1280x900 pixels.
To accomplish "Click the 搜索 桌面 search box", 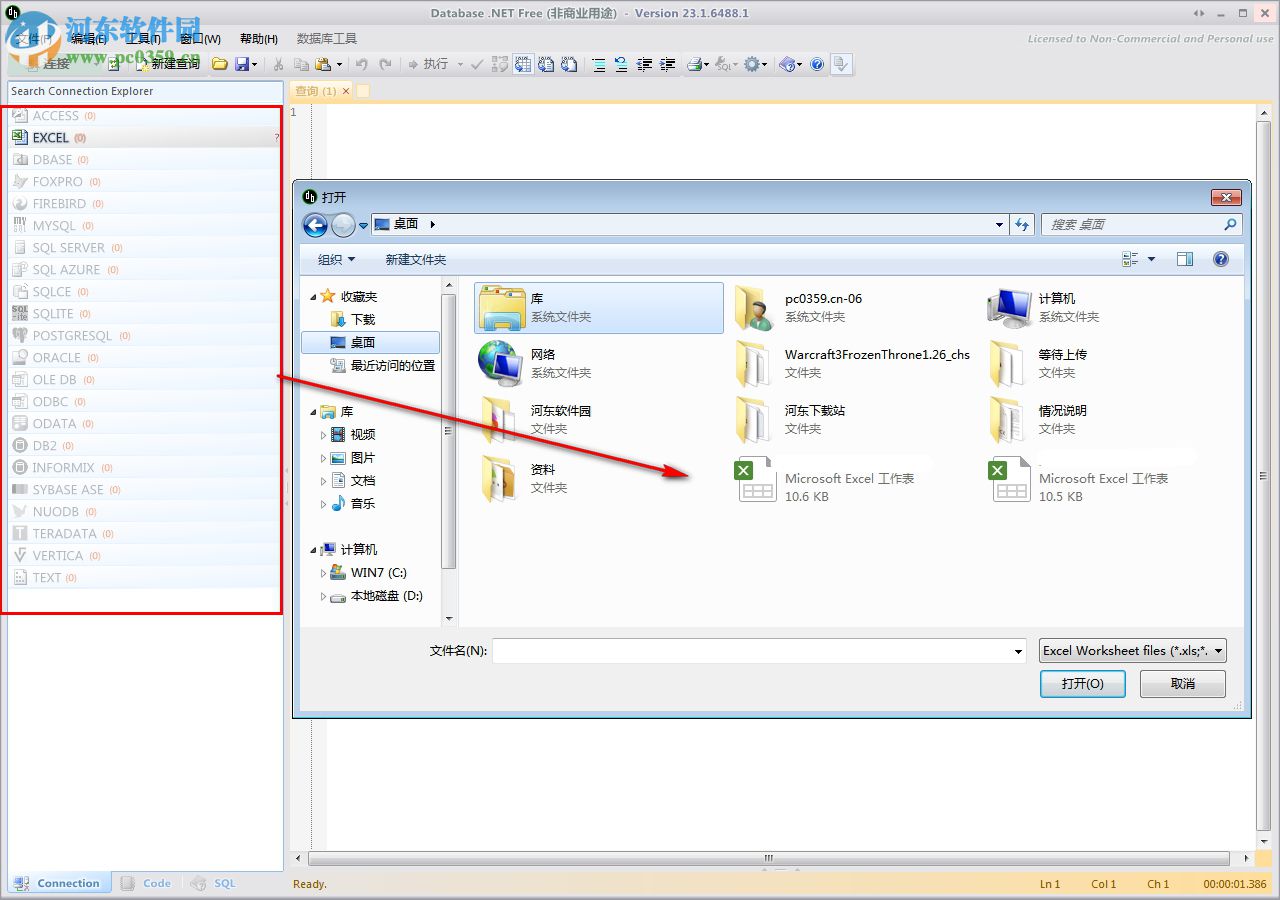I will [1141, 225].
